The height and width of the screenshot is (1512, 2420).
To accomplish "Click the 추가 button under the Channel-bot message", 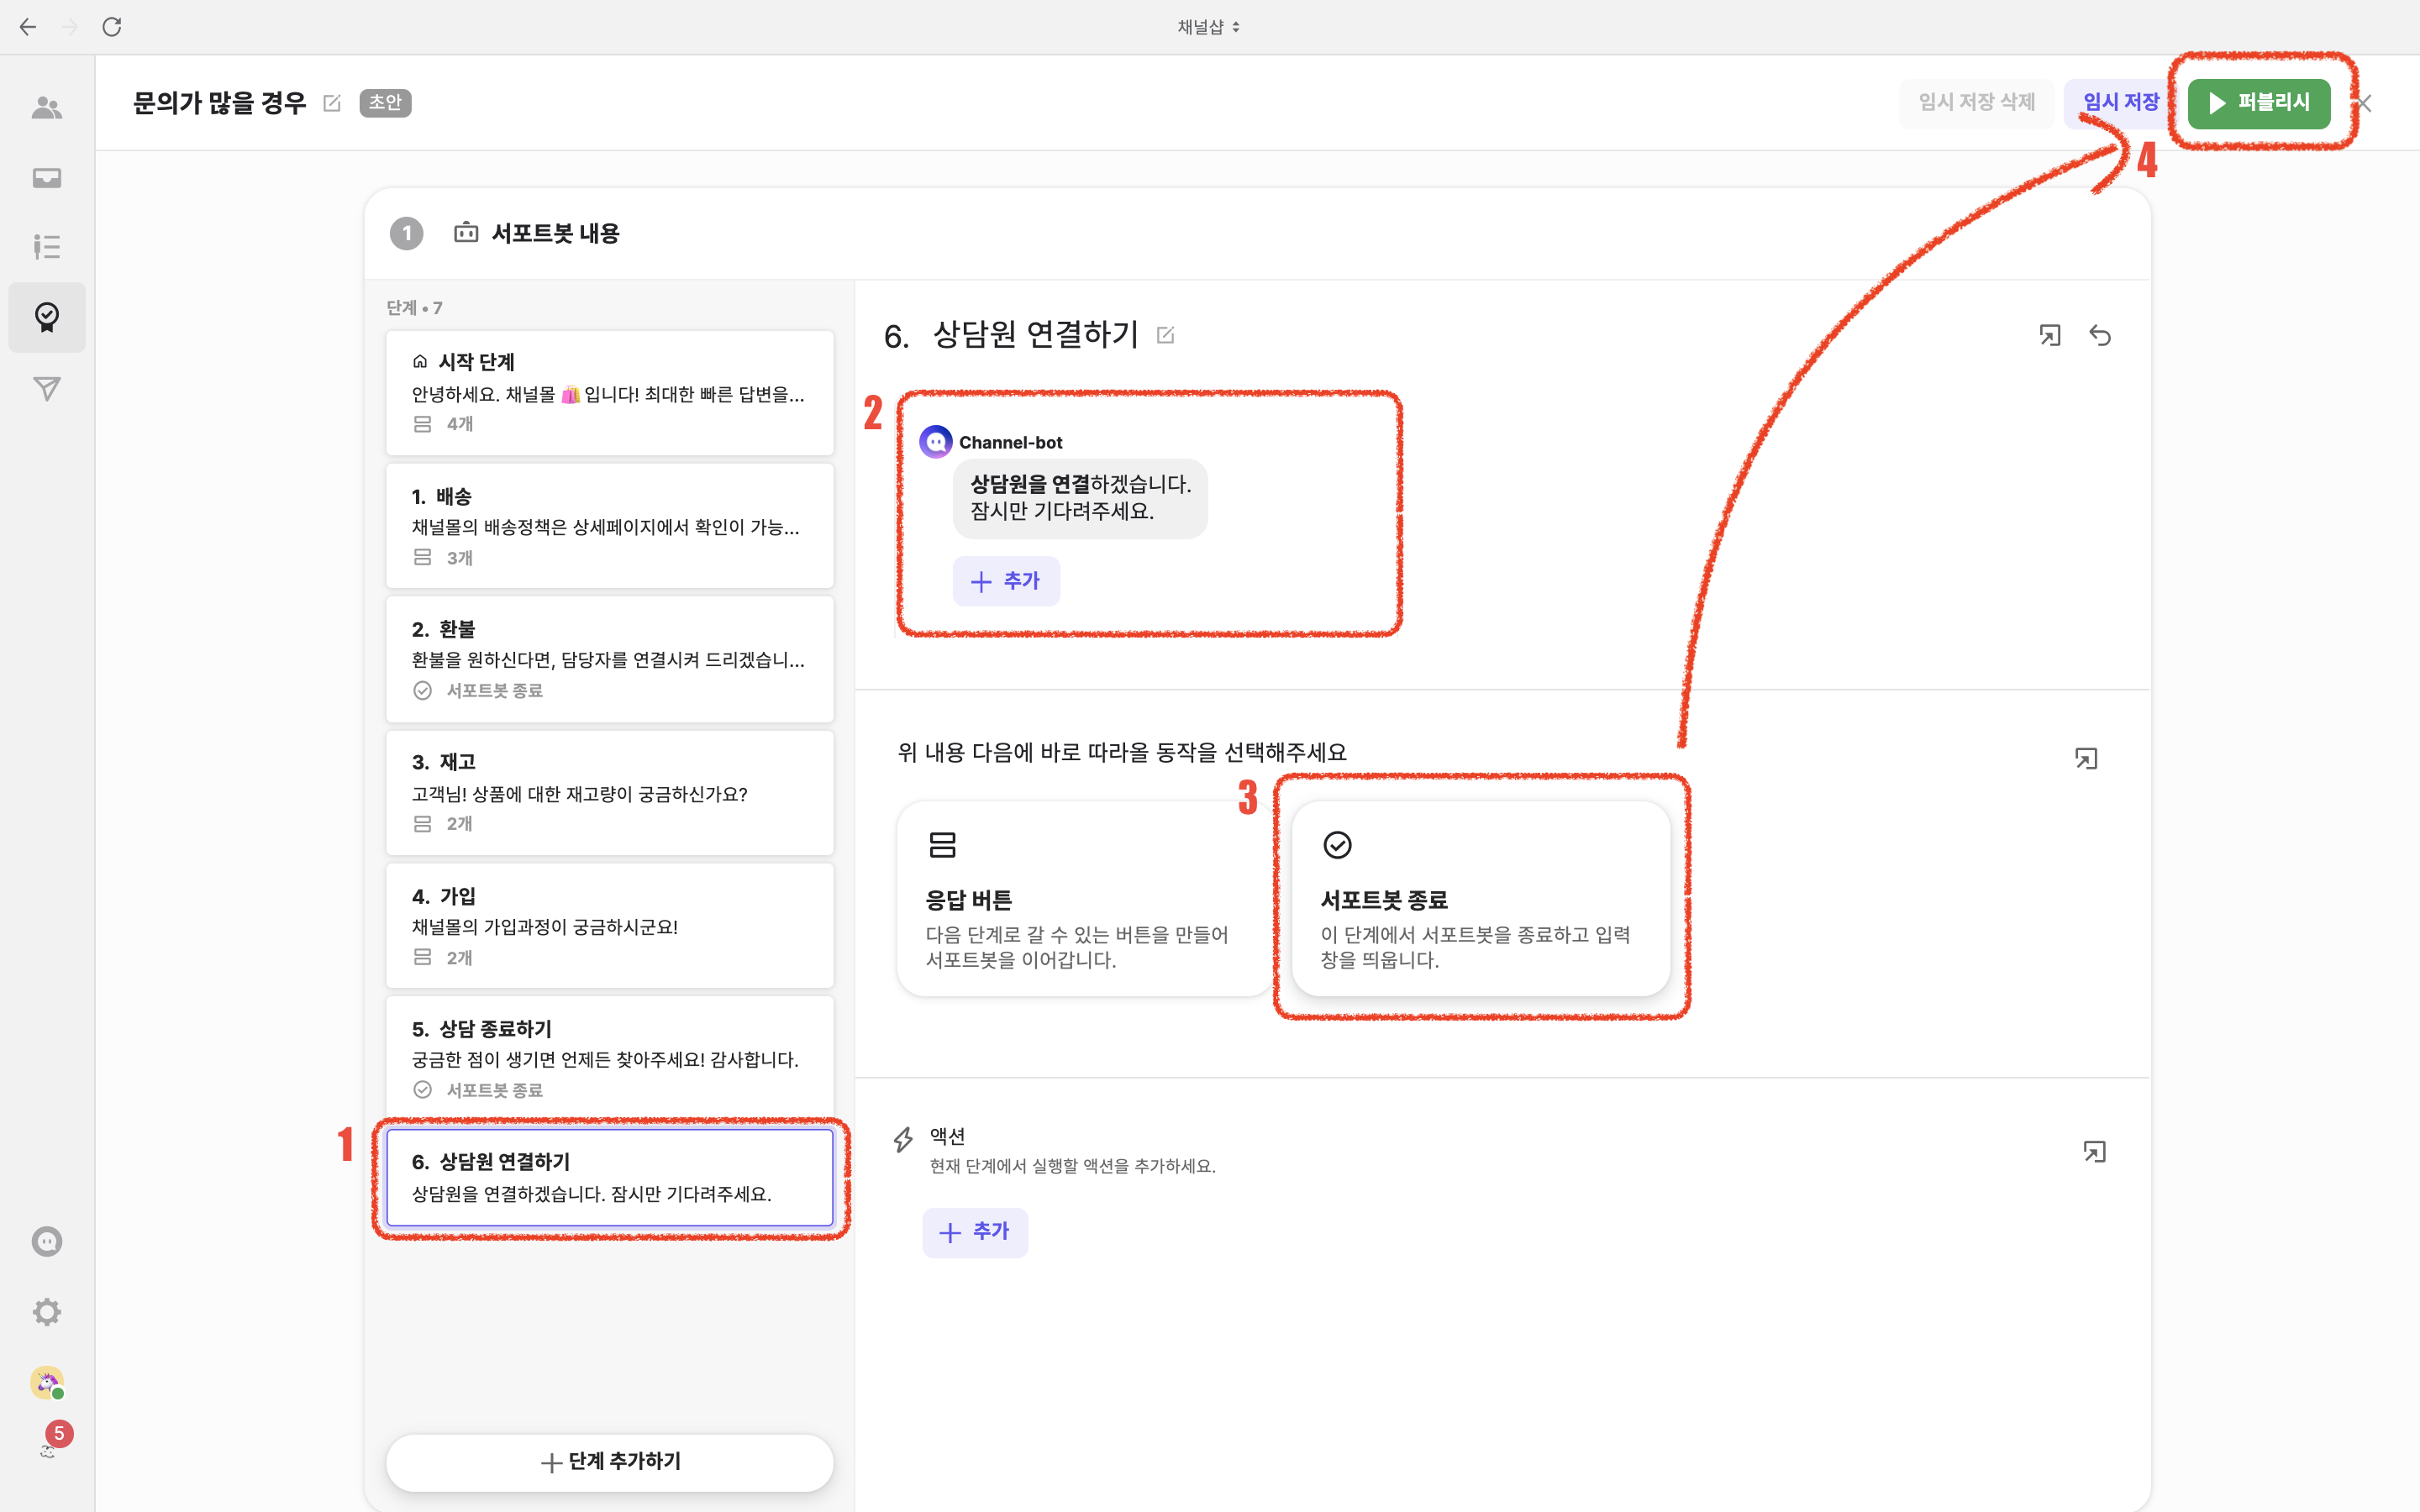I will 1006,581.
